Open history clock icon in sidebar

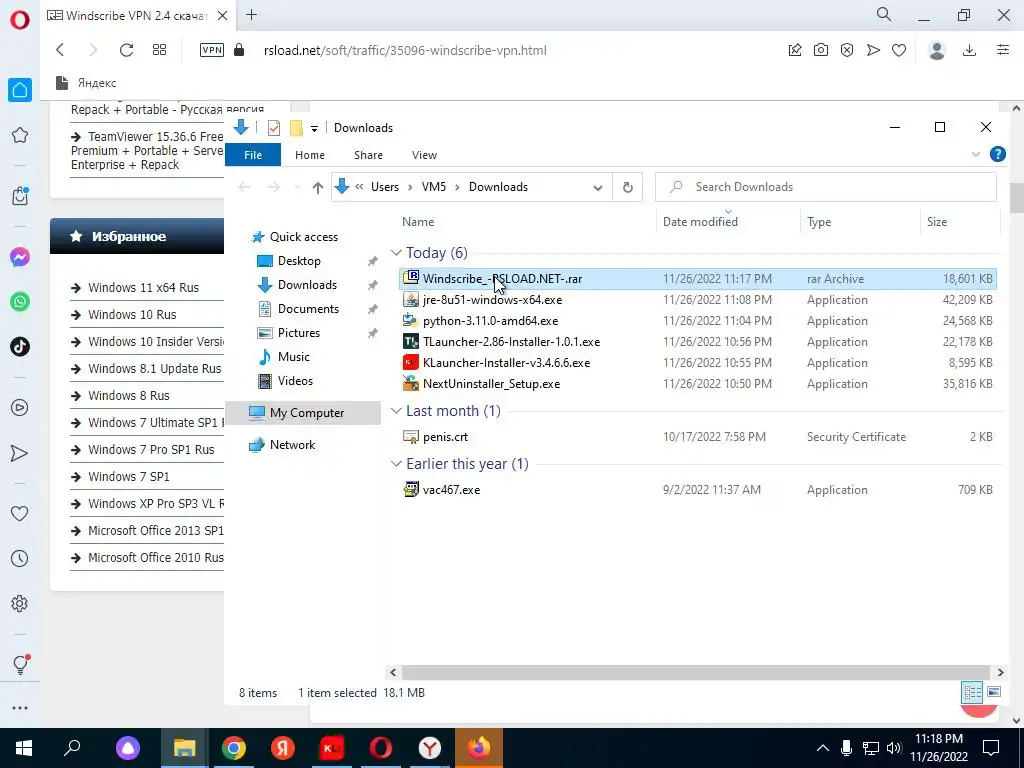20,558
